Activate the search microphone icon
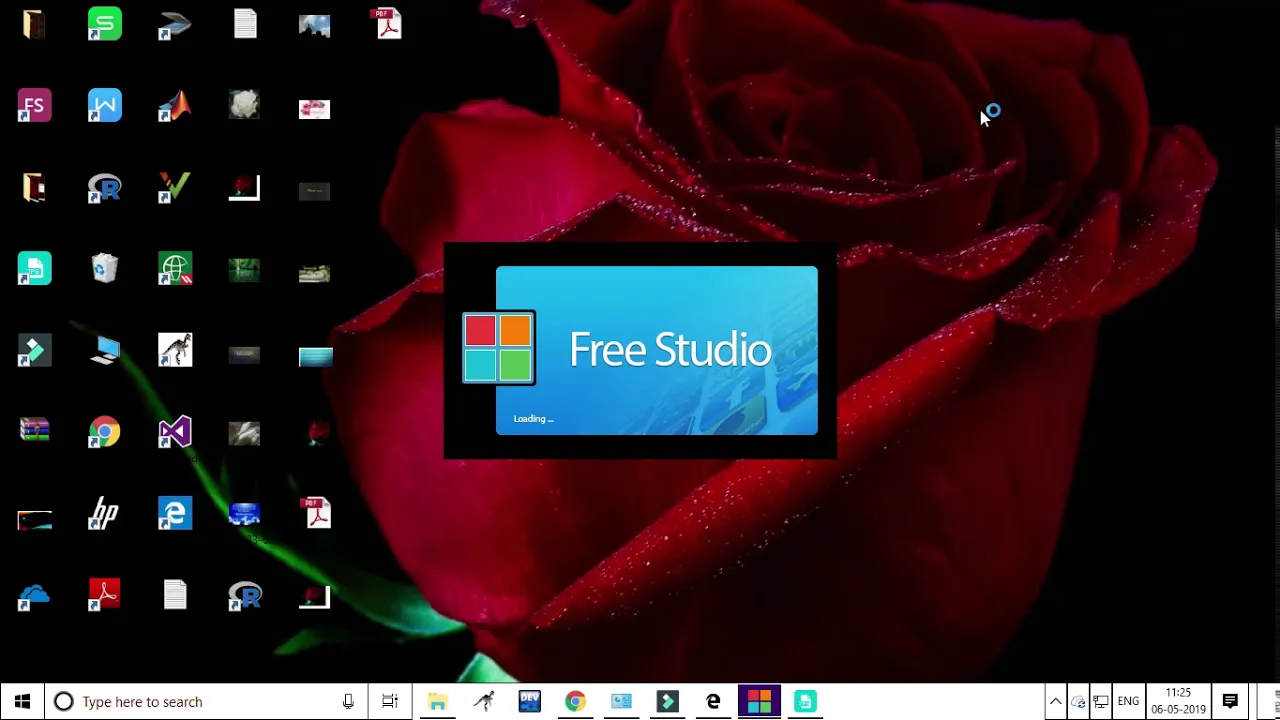Viewport: 1280px width, 720px height. [348, 702]
